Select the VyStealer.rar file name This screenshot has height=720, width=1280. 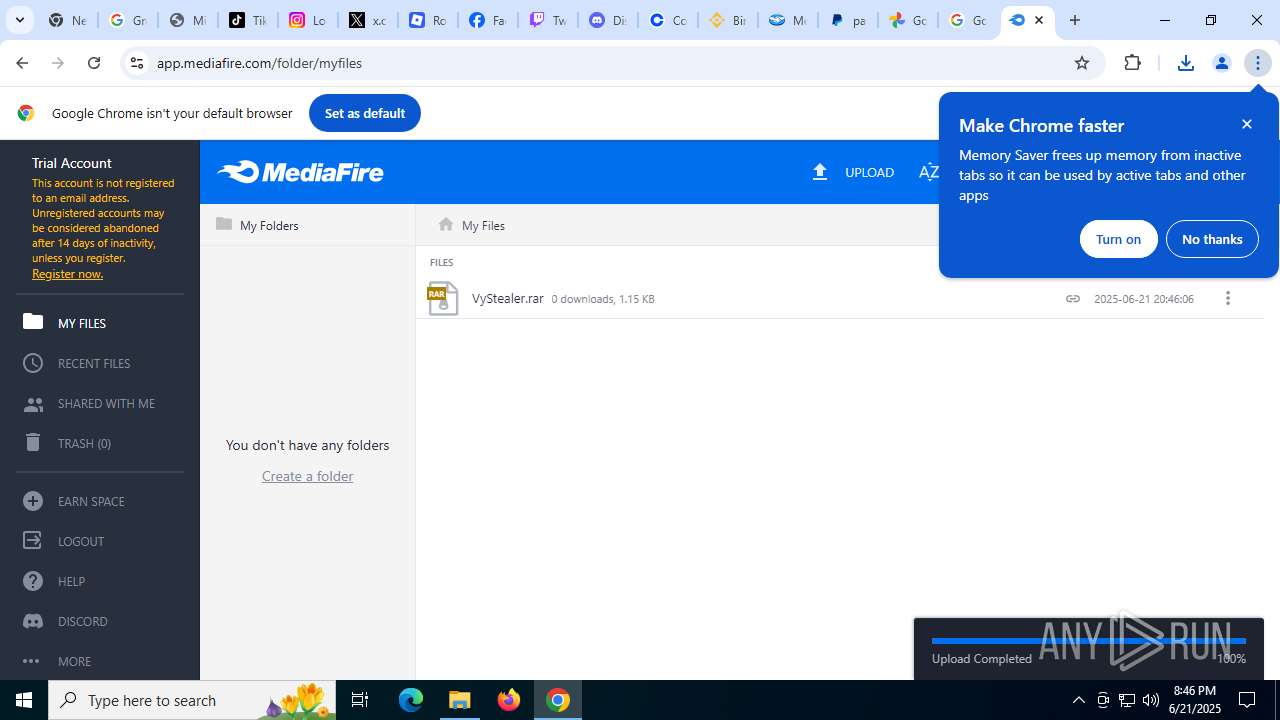click(507, 298)
